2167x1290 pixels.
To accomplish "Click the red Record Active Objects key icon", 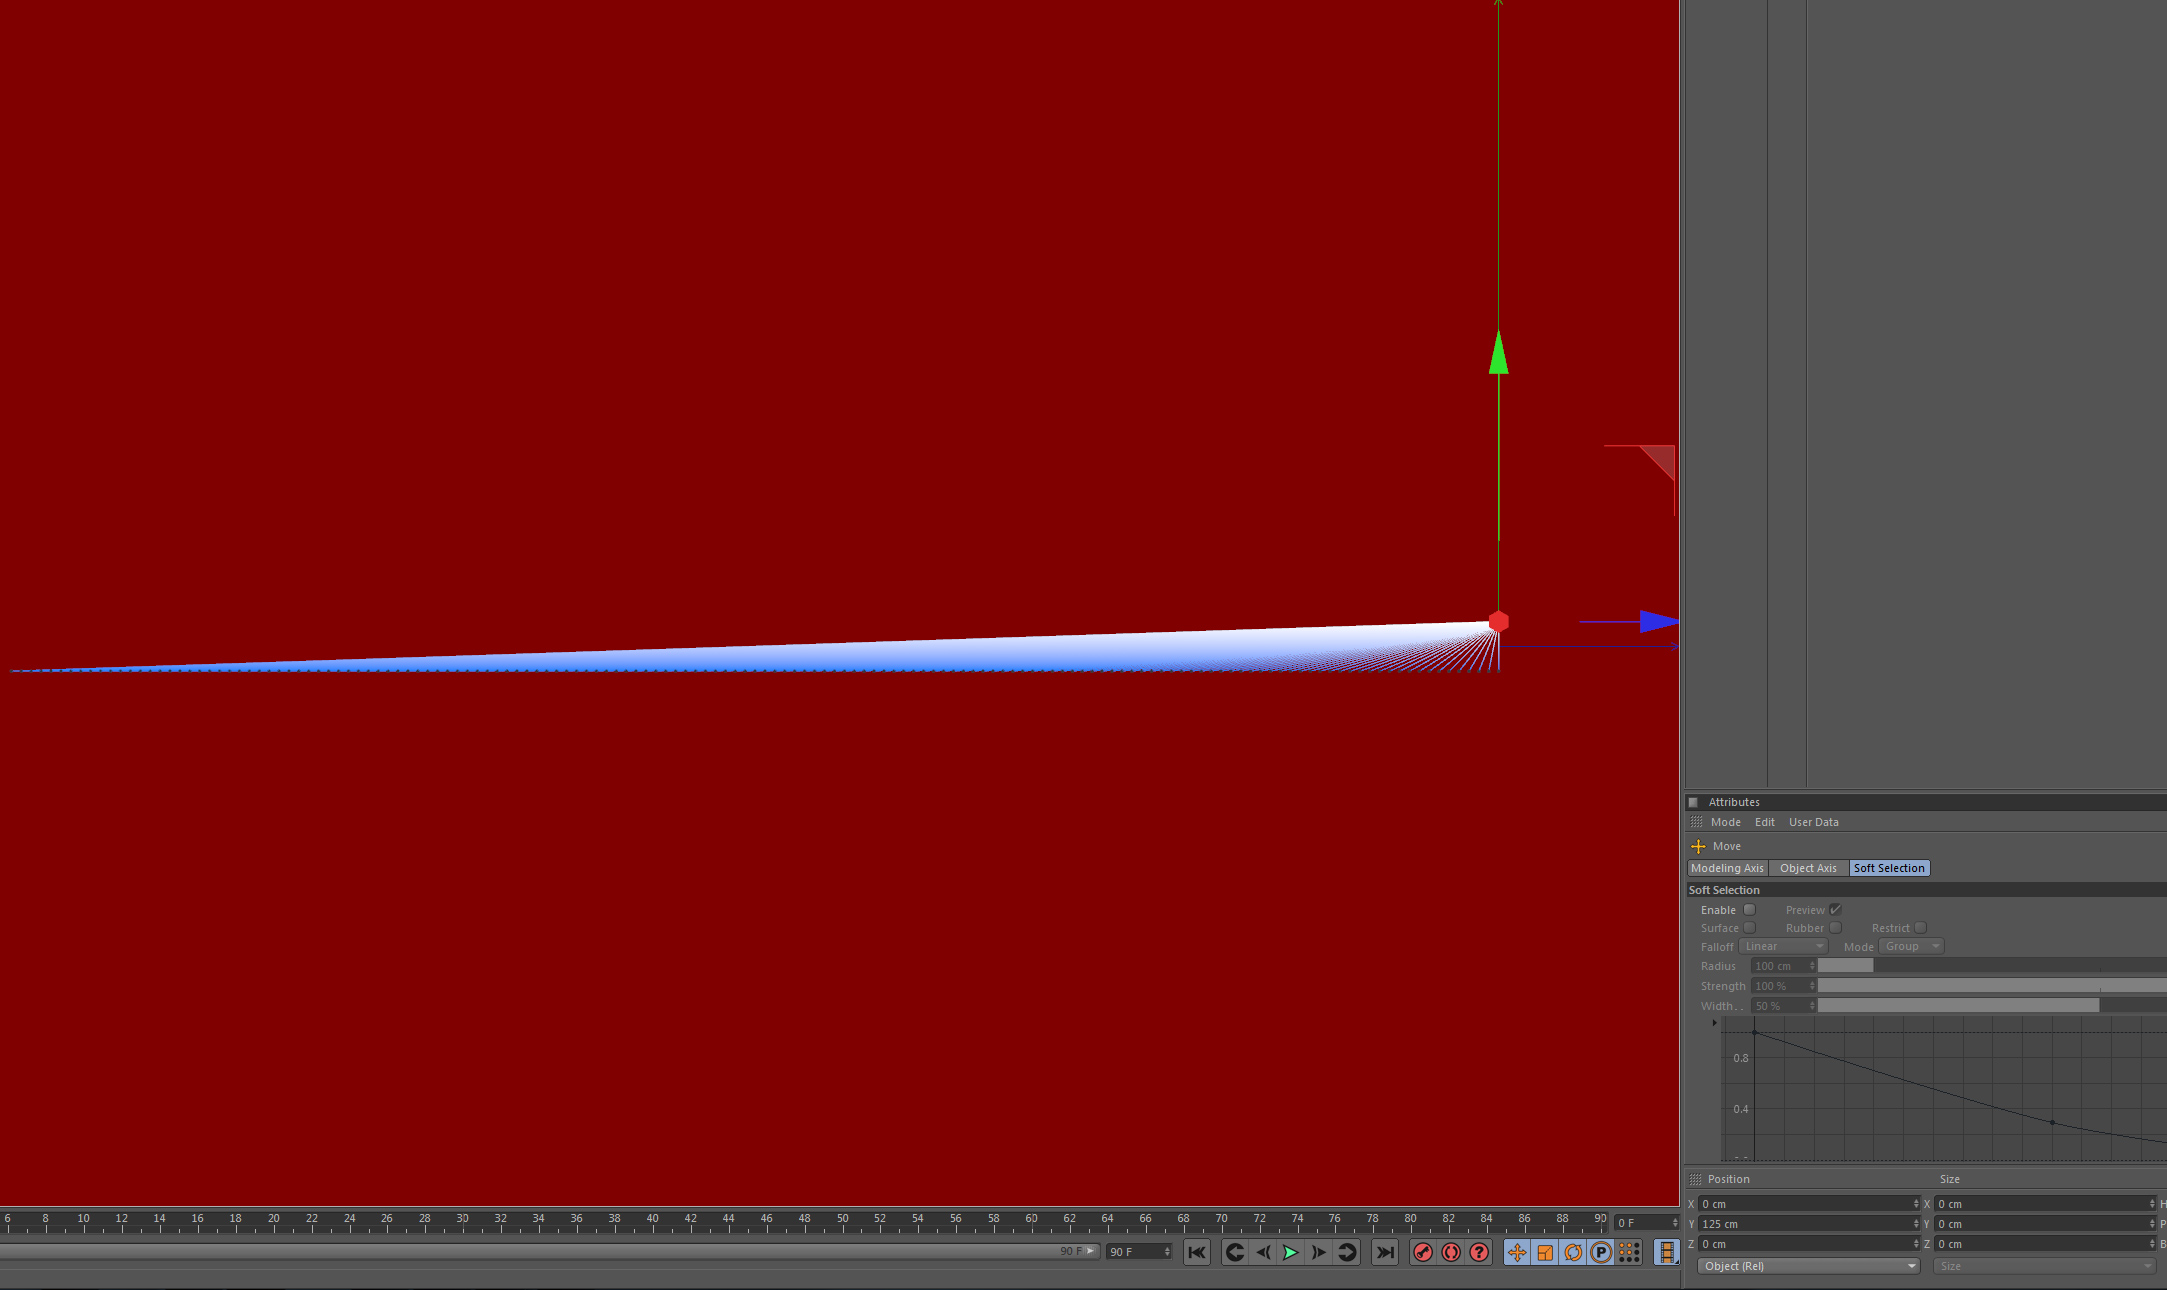I will click(1423, 1252).
